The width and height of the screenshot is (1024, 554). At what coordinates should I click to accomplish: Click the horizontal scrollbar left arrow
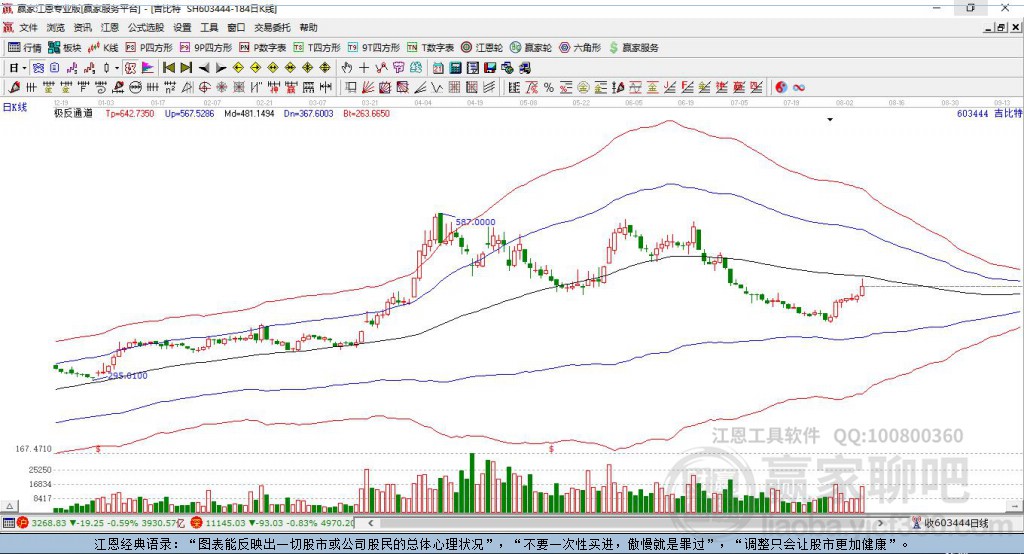(x=371, y=523)
